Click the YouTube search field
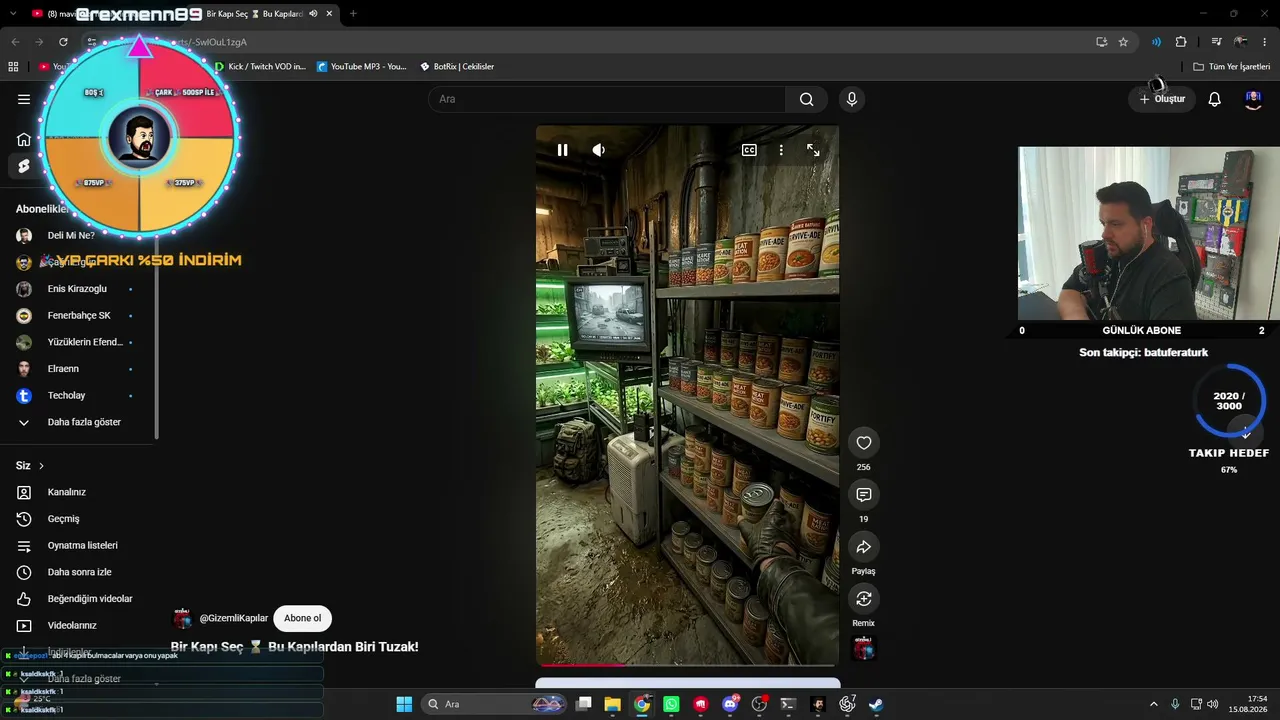Viewport: 1280px width, 720px height. [x=607, y=99]
